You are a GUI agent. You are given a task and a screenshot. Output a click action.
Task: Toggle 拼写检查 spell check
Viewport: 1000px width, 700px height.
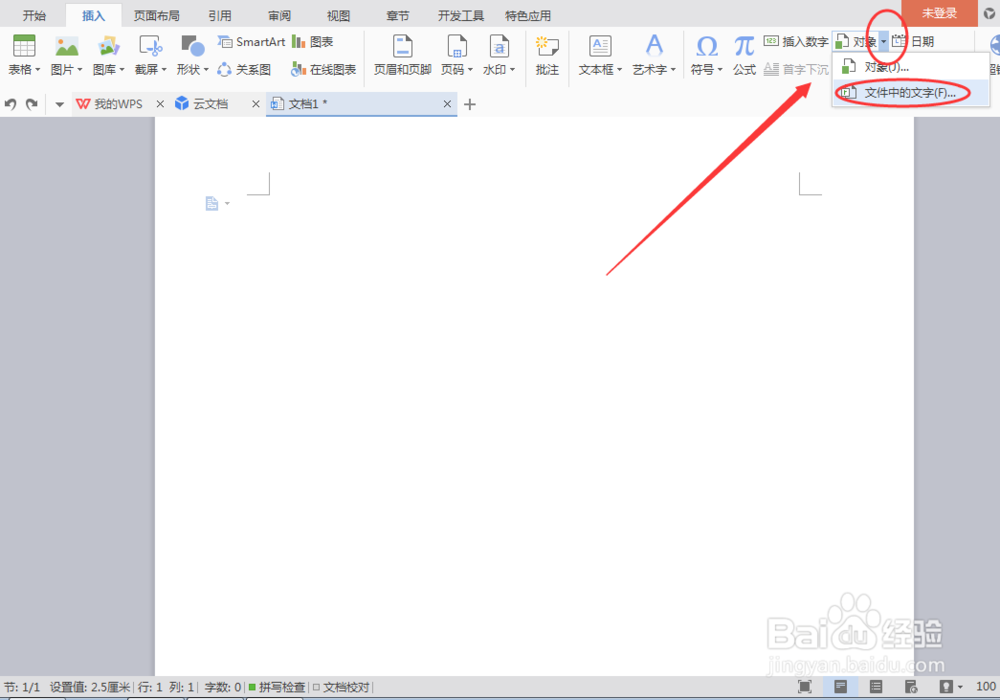[277, 687]
